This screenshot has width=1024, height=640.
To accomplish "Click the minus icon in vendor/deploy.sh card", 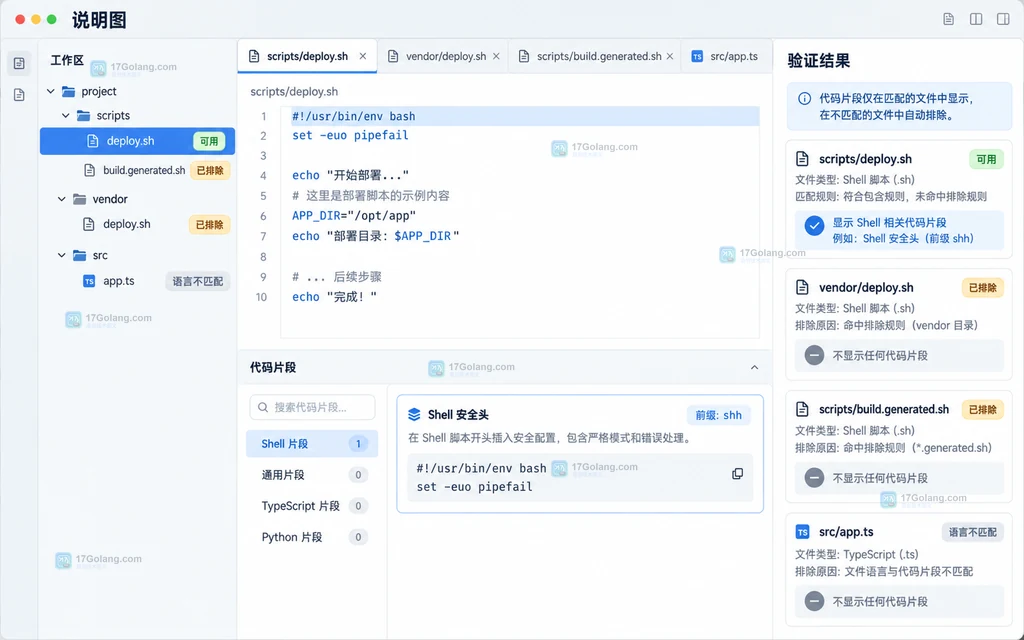I will click(814, 355).
